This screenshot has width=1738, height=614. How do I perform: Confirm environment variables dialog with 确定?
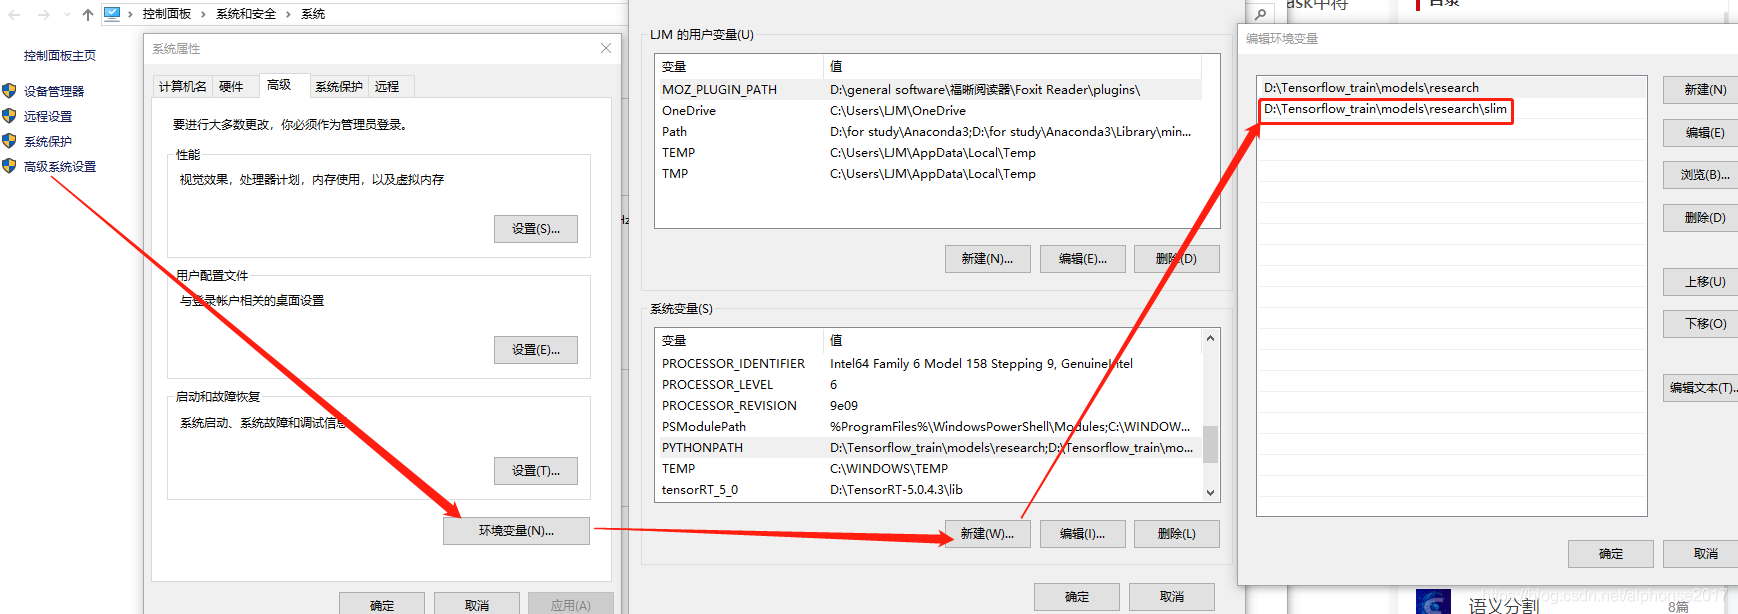1077,597
